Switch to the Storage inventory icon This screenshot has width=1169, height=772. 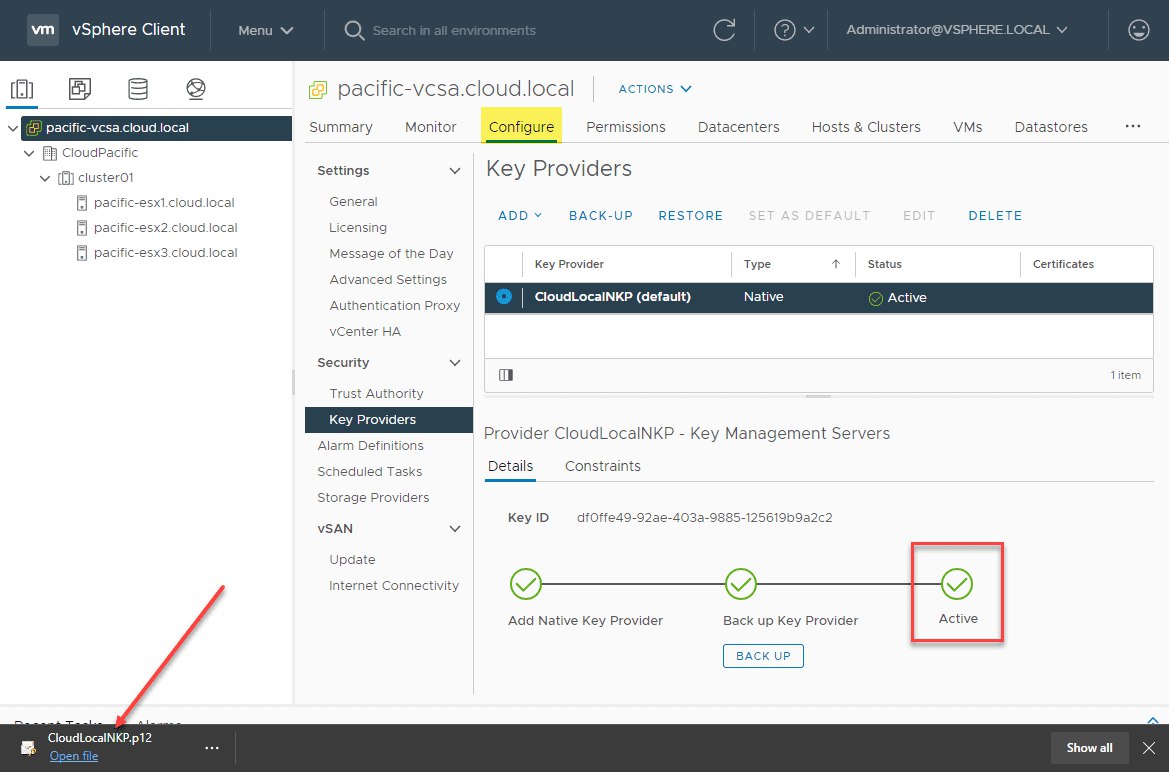click(x=138, y=89)
